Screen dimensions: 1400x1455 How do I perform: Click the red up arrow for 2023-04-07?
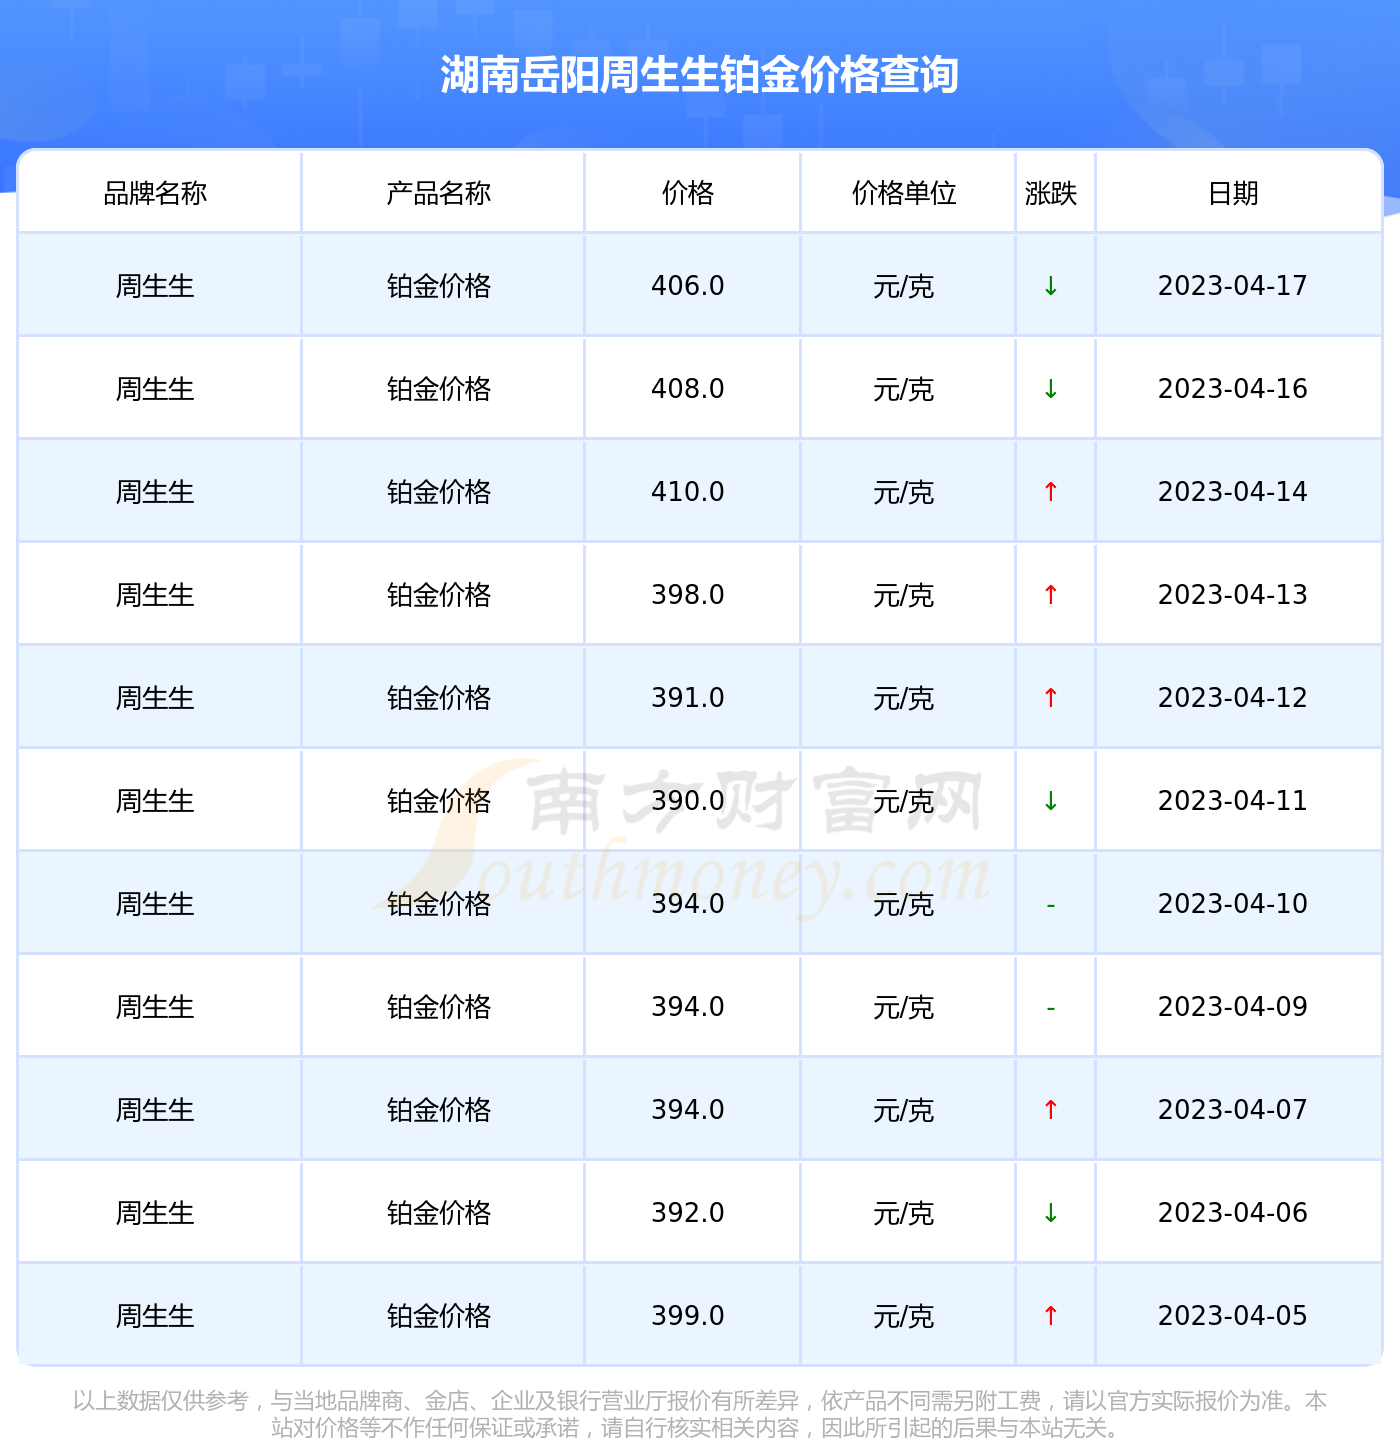(1051, 1110)
